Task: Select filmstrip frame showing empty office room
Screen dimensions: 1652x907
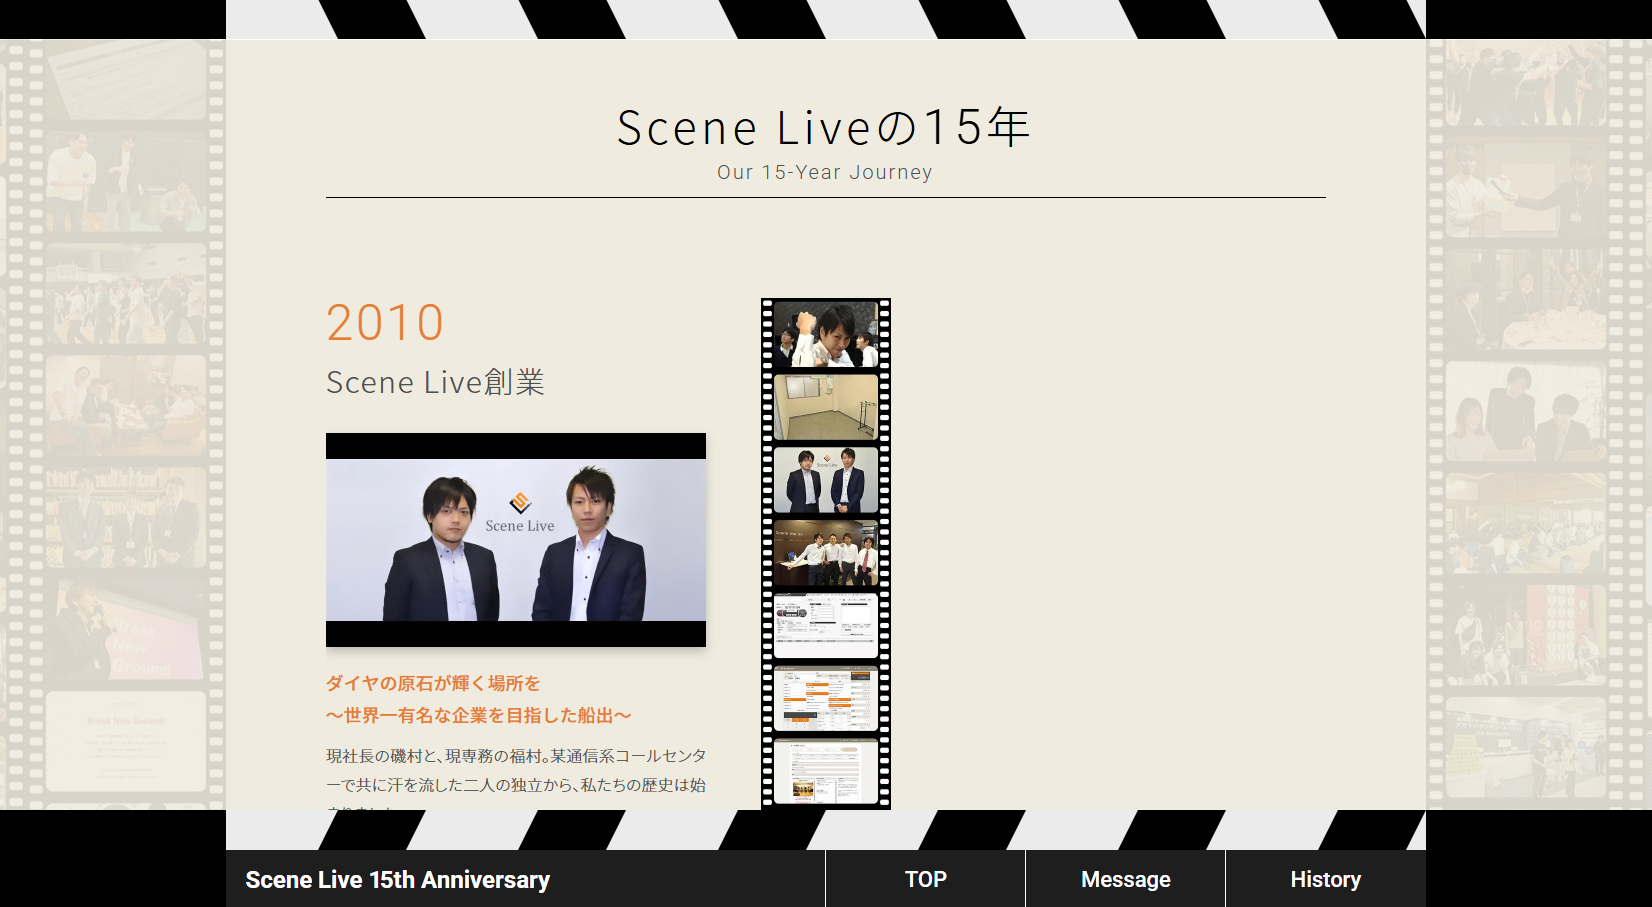Action: coord(826,407)
